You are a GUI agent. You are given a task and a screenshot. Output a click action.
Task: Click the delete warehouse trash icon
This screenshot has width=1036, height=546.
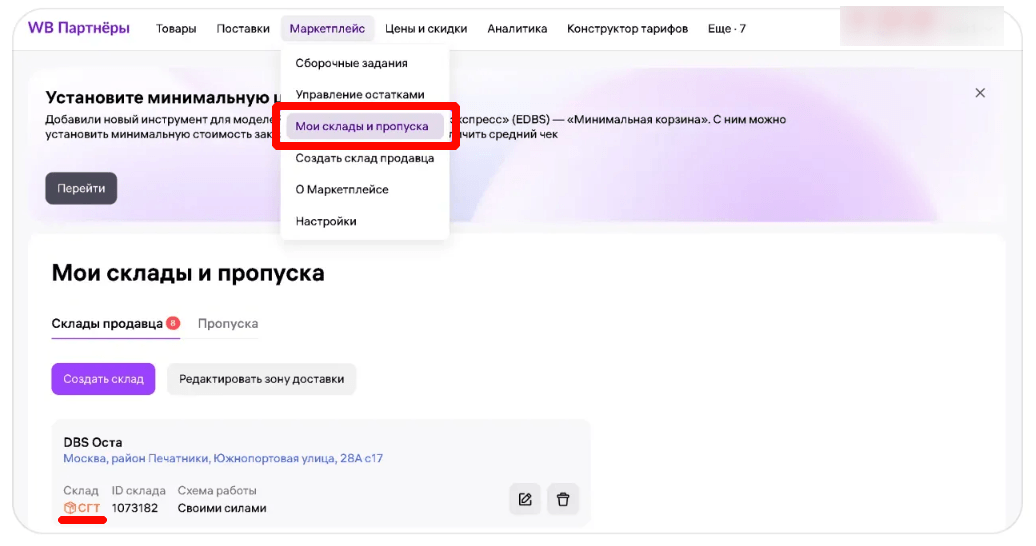563,499
